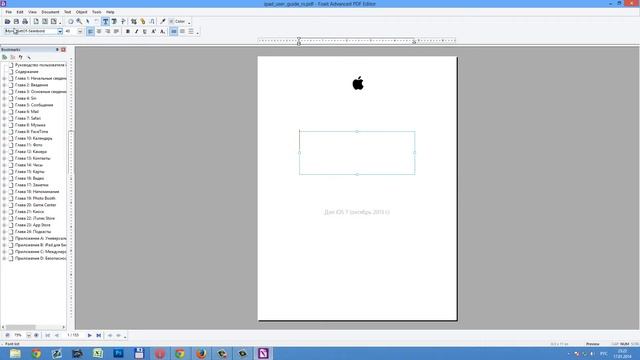The image size is (640, 360).
Task: Click the Foxit PDF Editor taskbar icon
Action: pyautogui.click(x=263, y=353)
